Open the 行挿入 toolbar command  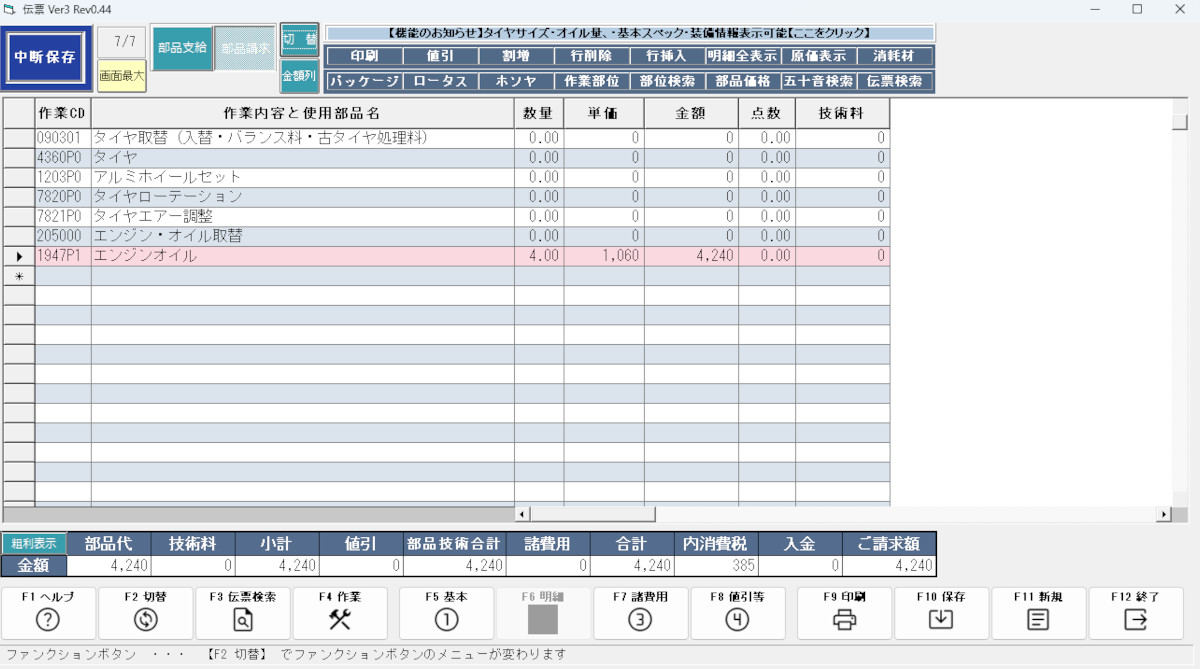(667, 56)
